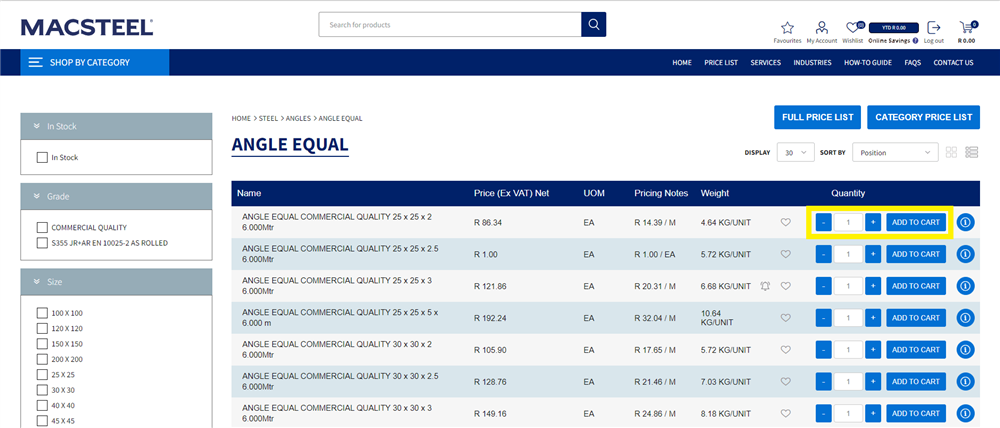The height and width of the screenshot is (428, 1000).
Task: Switch to grid view layout icon
Action: click(x=951, y=152)
